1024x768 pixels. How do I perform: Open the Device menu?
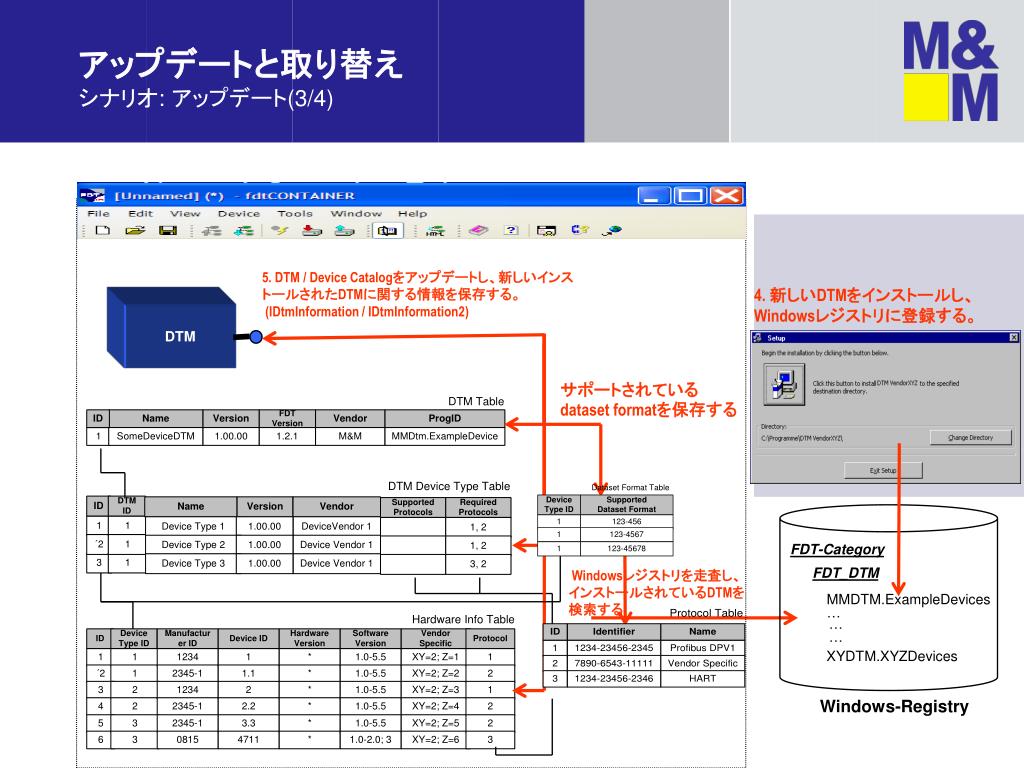click(239, 214)
